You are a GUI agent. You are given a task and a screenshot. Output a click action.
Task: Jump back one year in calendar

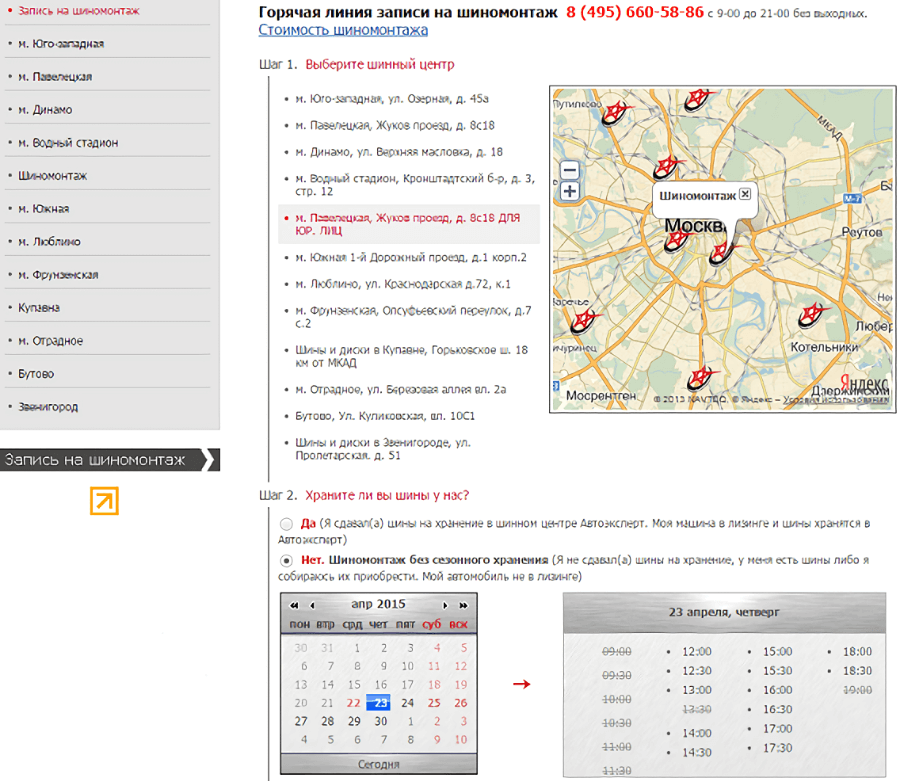point(295,605)
